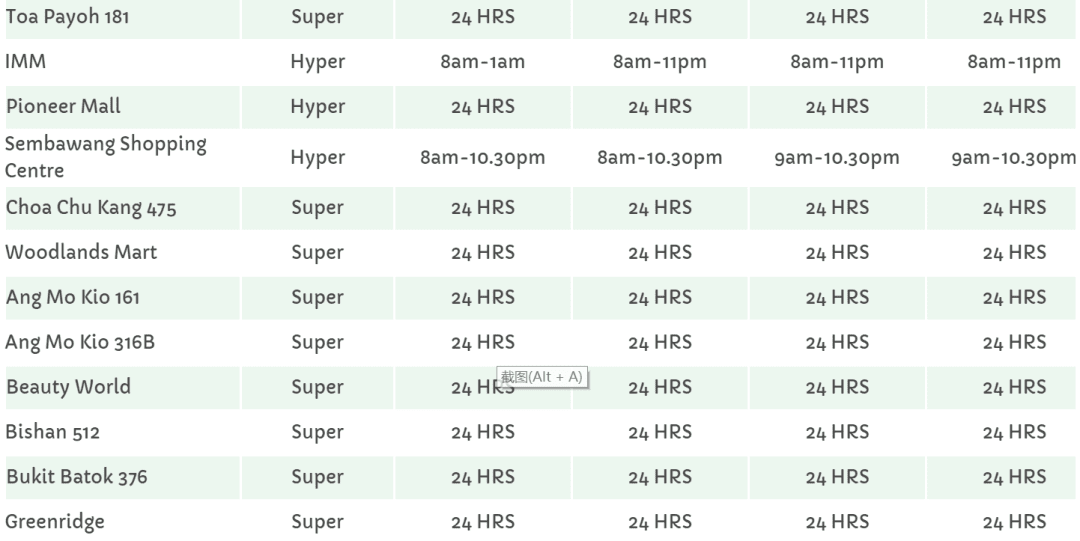Click the Pioneer Mall store name

point(63,107)
